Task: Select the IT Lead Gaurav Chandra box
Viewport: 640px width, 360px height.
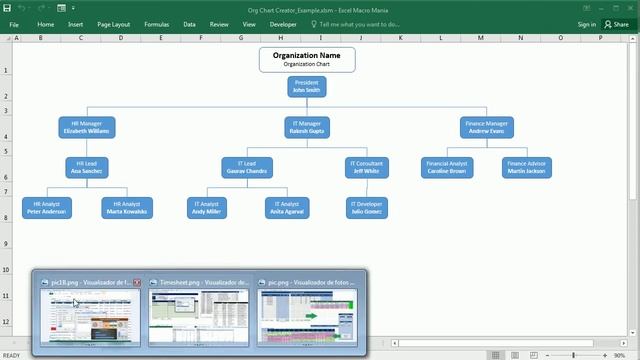Action: [x=247, y=167]
